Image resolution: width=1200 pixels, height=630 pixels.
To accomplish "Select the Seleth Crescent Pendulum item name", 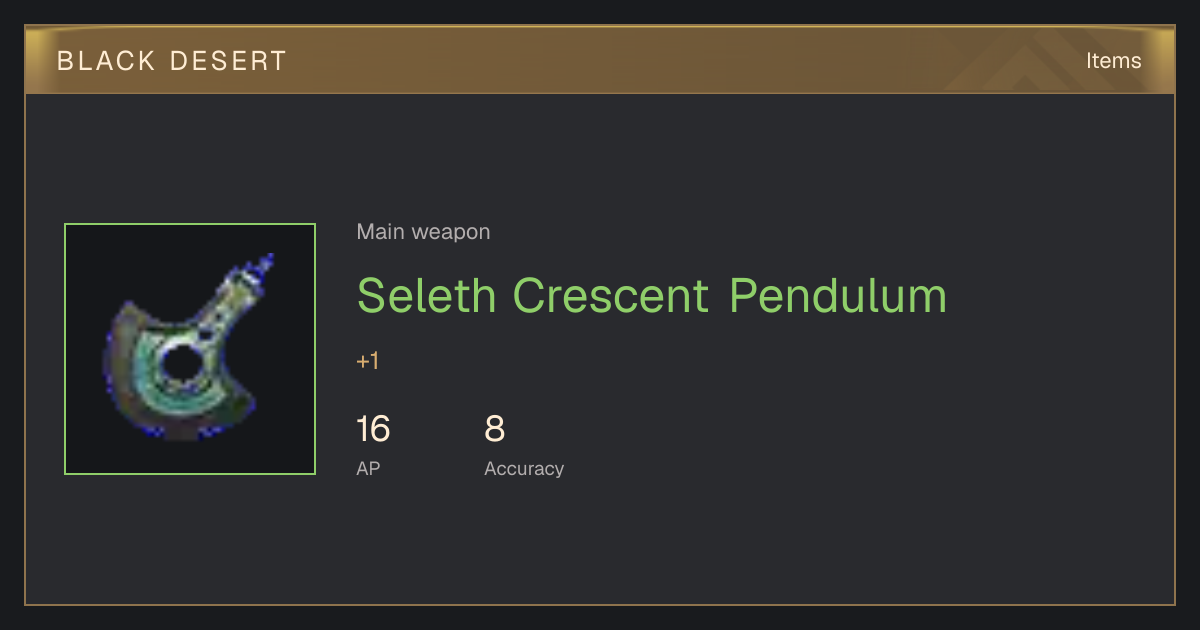I will click(651, 296).
